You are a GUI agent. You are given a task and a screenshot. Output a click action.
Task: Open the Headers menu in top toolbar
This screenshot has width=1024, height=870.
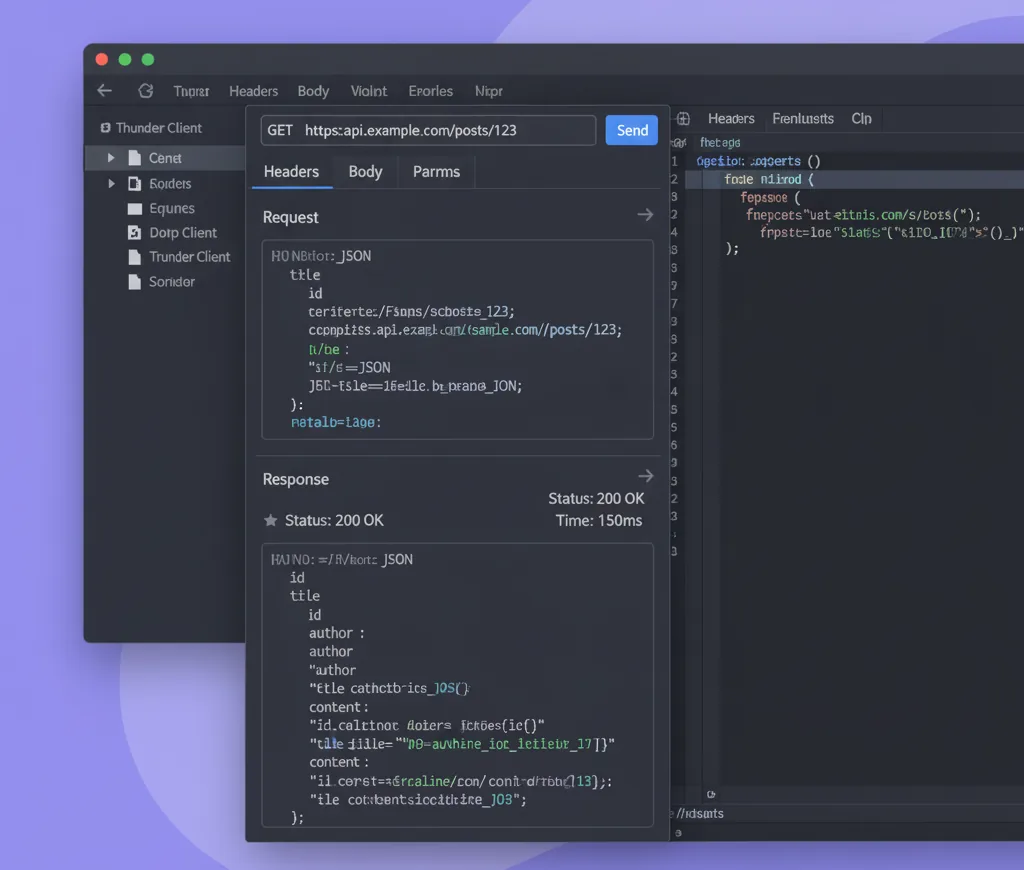(253, 91)
